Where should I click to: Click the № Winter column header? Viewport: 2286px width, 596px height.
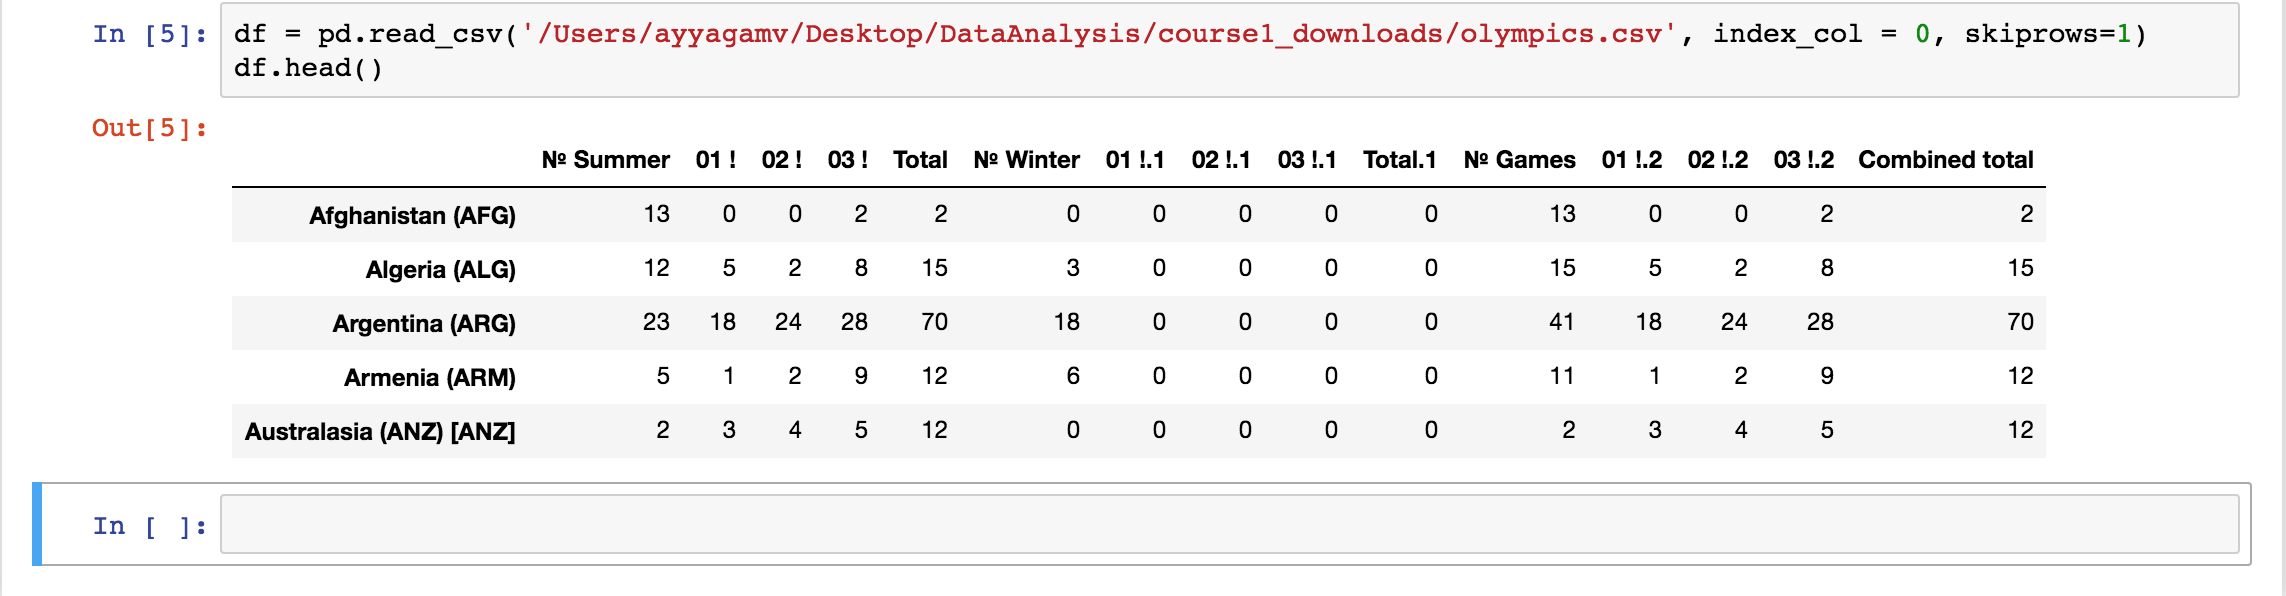(1026, 160)
